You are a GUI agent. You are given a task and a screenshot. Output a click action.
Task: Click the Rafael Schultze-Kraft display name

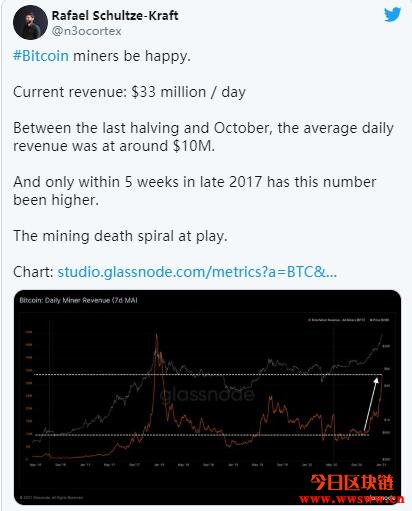(115, 15)
